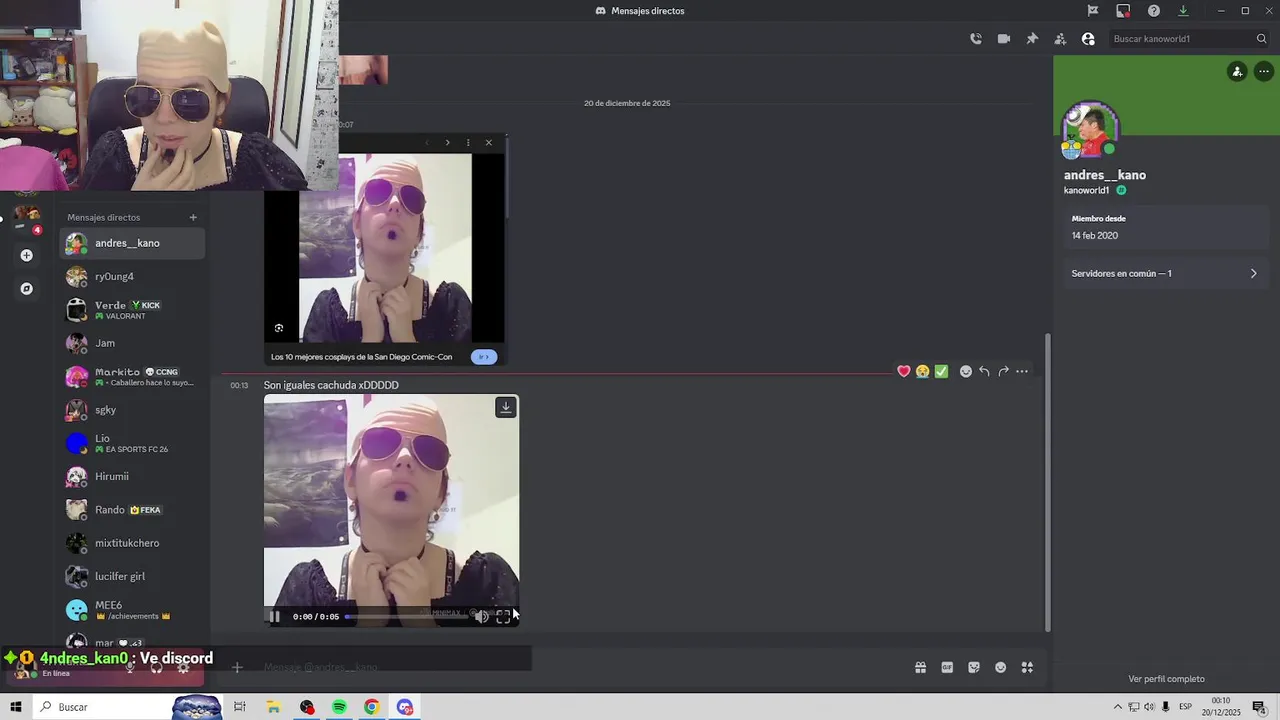Open the apps launcher in chat bar

tap(1027, 667)
